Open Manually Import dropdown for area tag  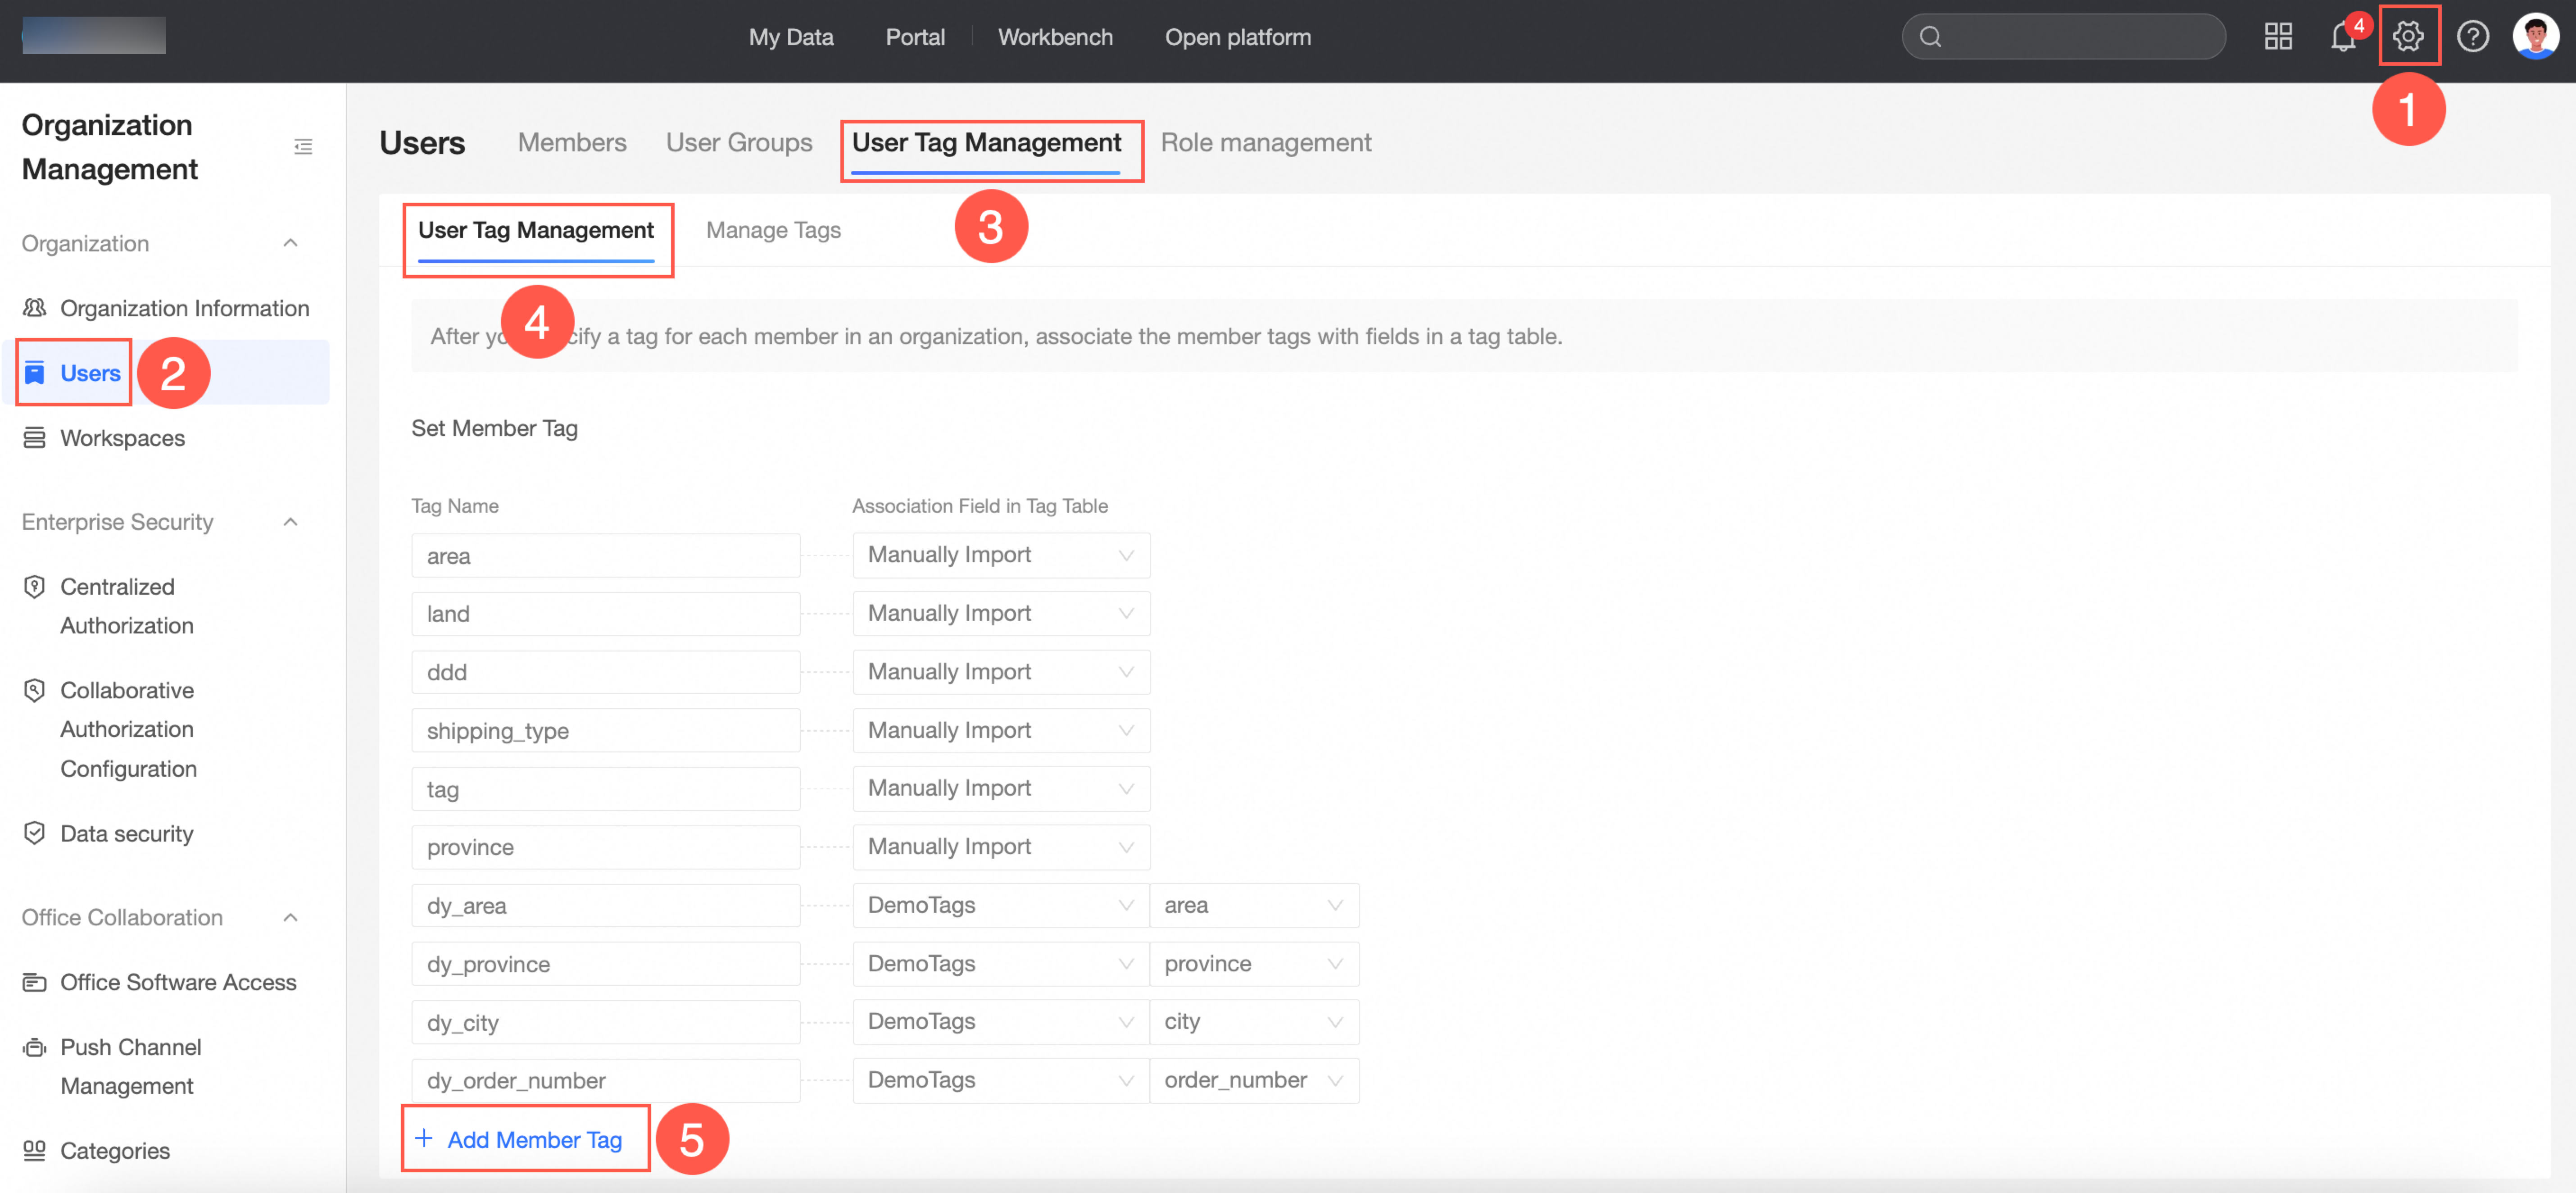click(x=1000, y=555)
